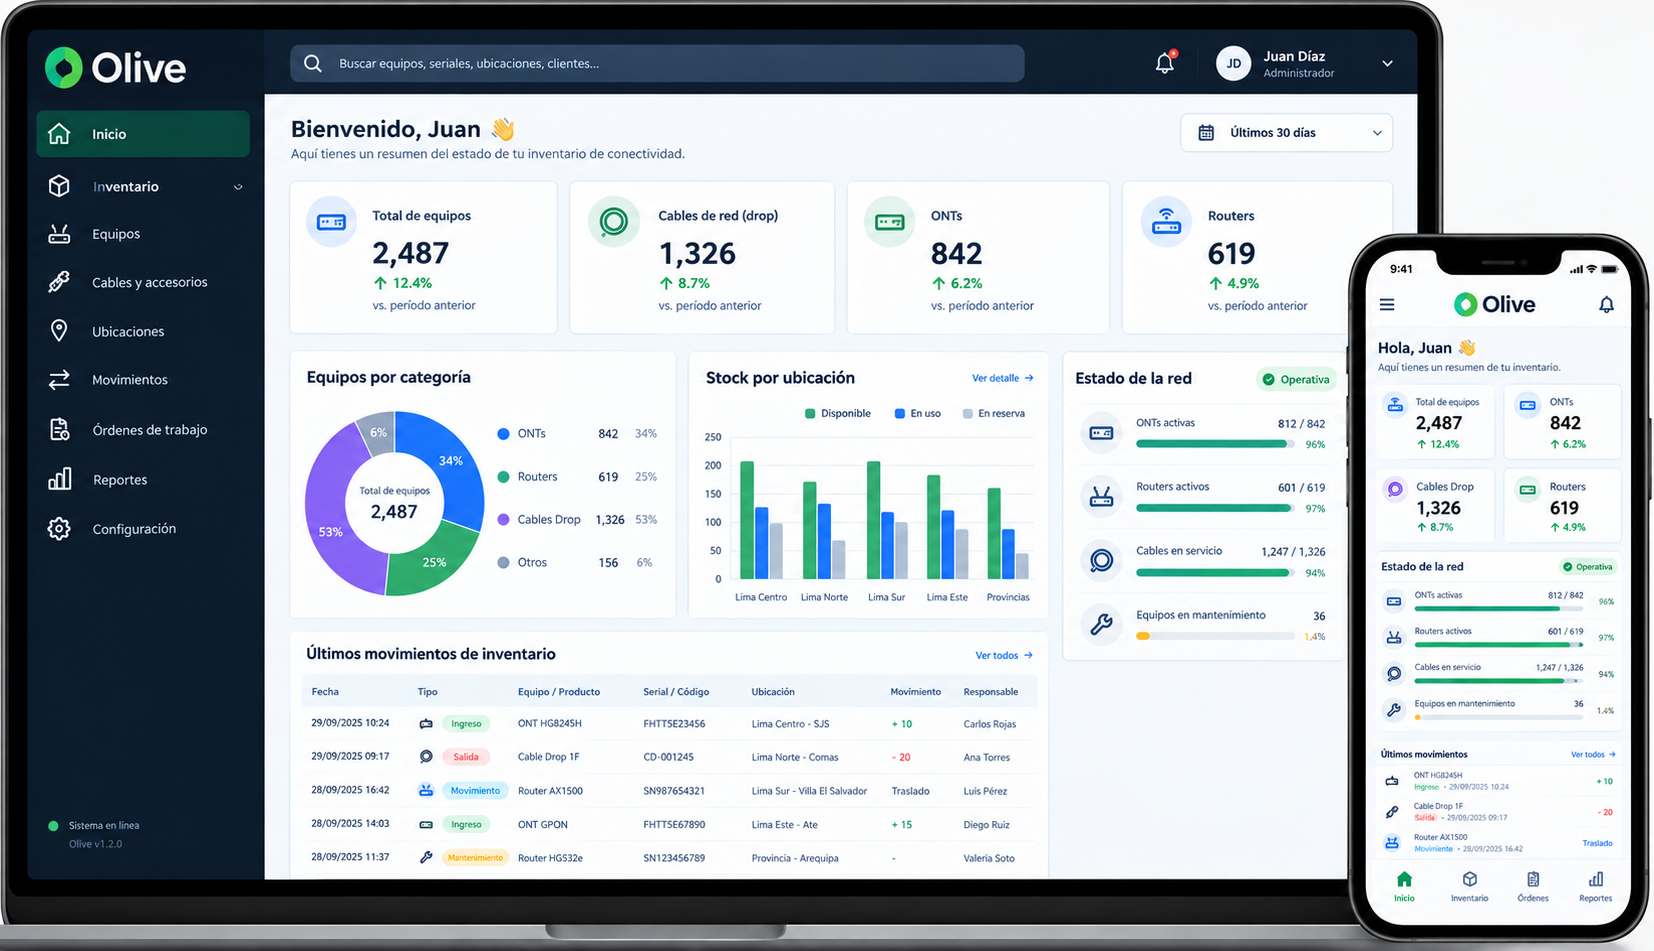Click the Cables de red (drop) card icon
Viewport: 1654px width, 951px height.
613,221
